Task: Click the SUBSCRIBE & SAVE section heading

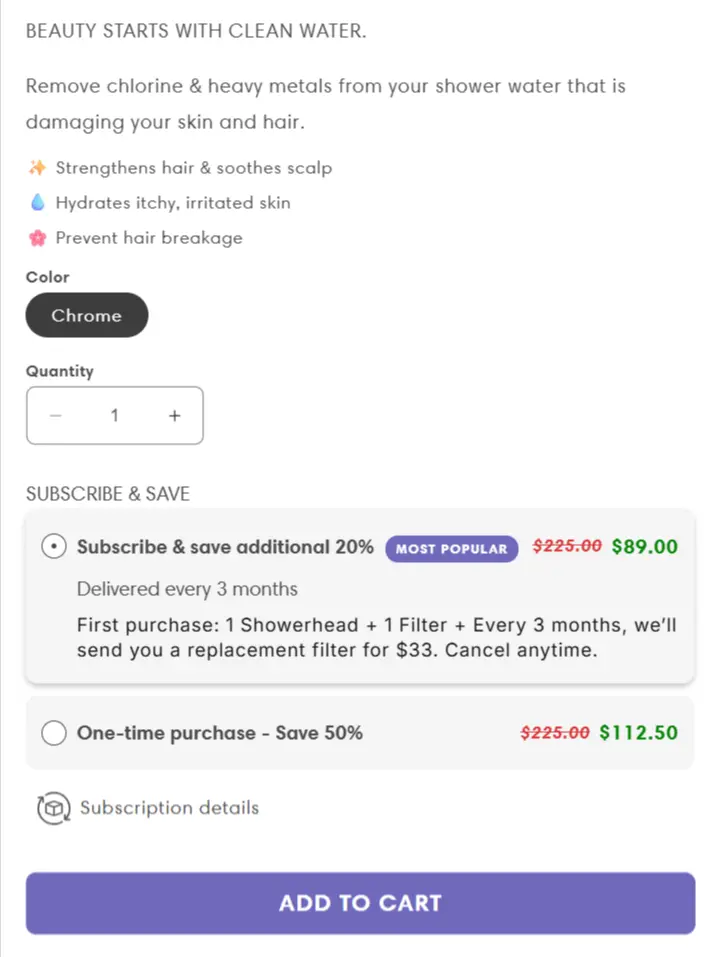Action: tap(107, 493)
